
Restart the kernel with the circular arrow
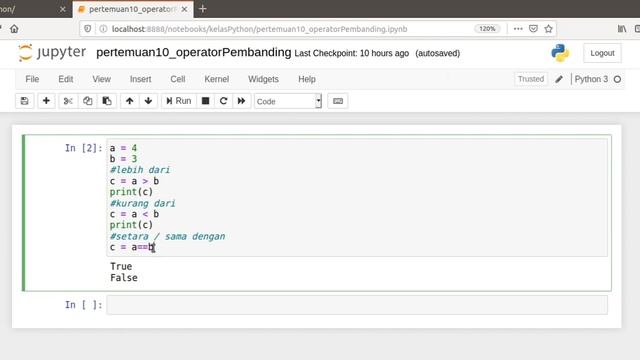(223, 101)
